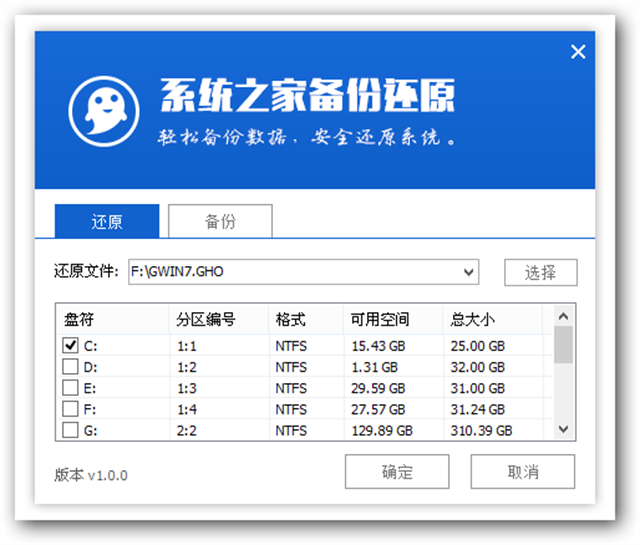Open the 备份 tab
This screenshot has height=545, width=640.
(220, 221)
